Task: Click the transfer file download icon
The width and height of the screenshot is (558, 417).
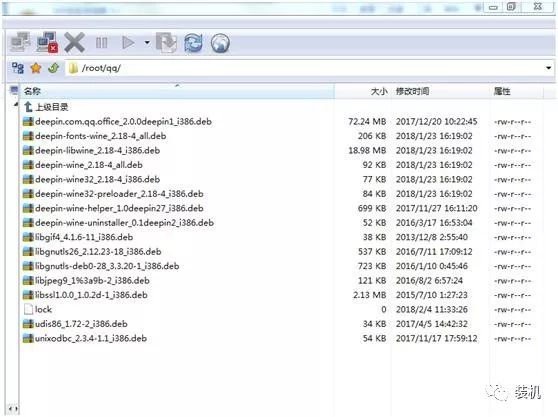Action: coord(167,43)
